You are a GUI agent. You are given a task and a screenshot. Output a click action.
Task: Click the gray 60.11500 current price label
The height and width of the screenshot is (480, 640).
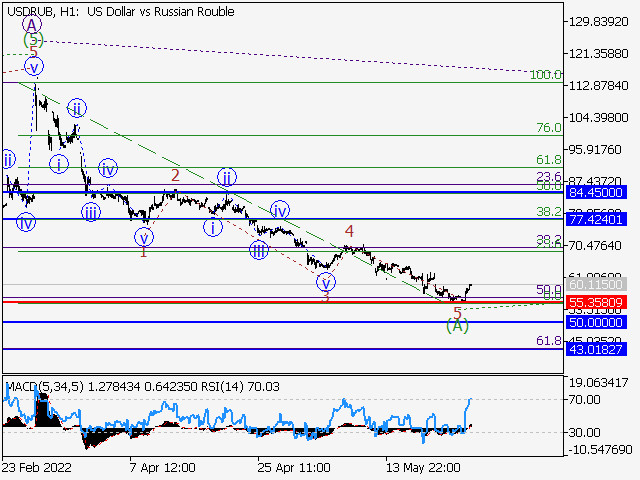(596, 284)
